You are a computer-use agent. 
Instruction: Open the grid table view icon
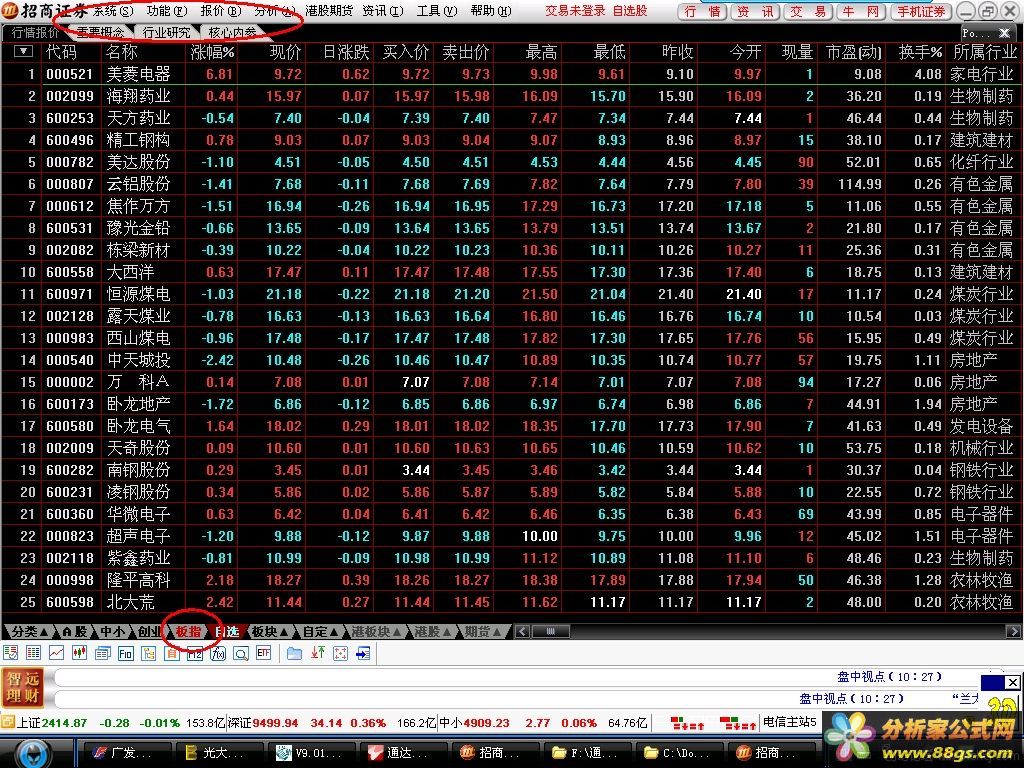click(33, 653)
